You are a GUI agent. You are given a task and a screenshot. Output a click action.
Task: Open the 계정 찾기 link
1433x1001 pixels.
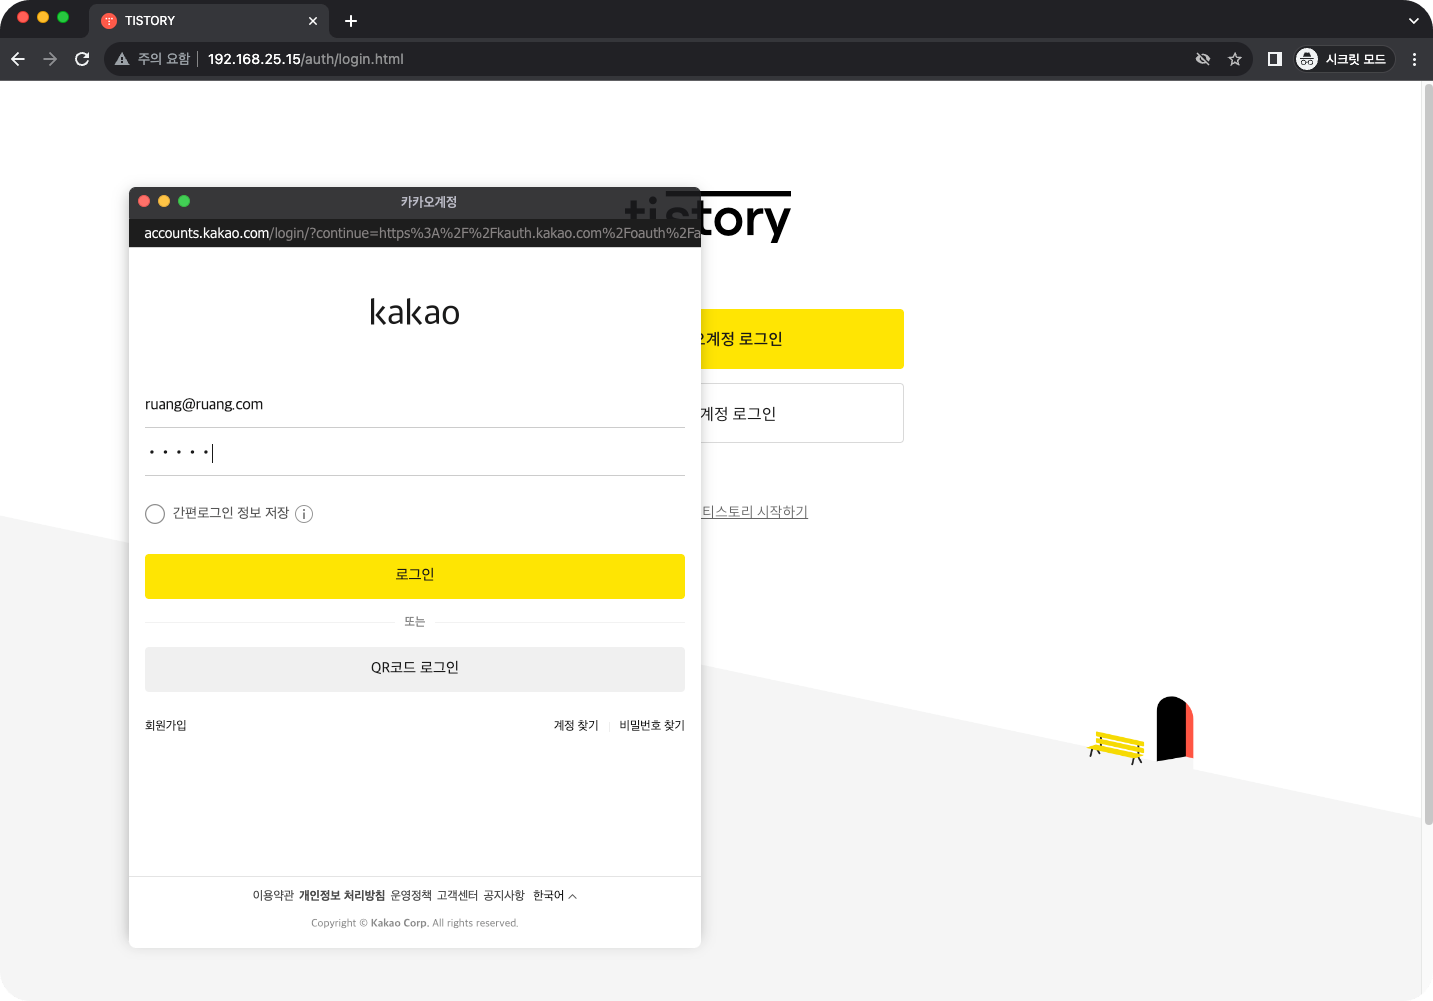576,726
